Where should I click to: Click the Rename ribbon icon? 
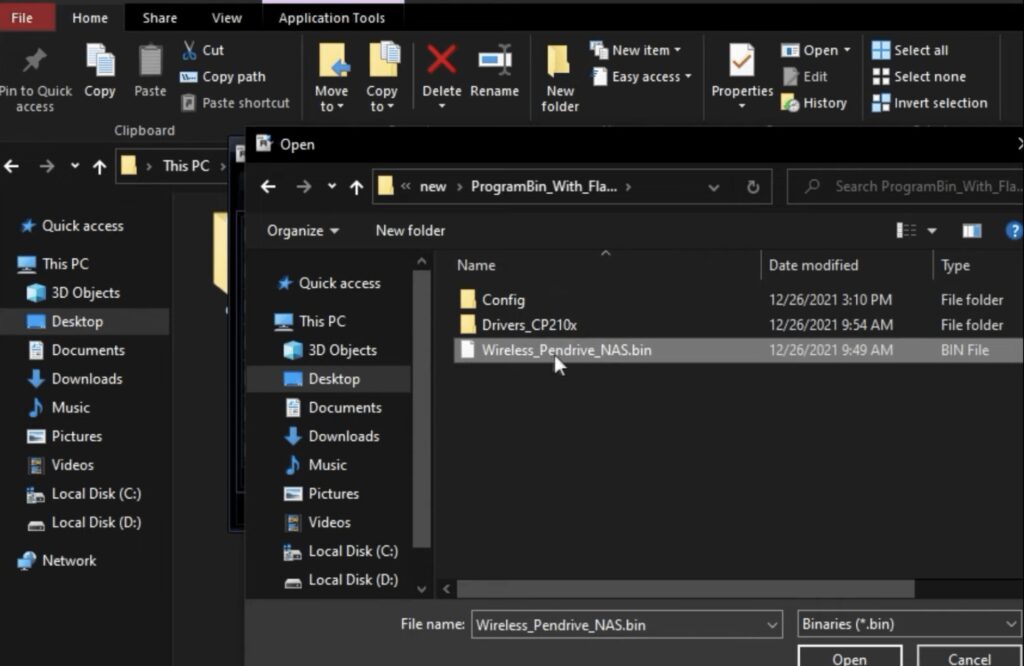[x=494, y=71]
